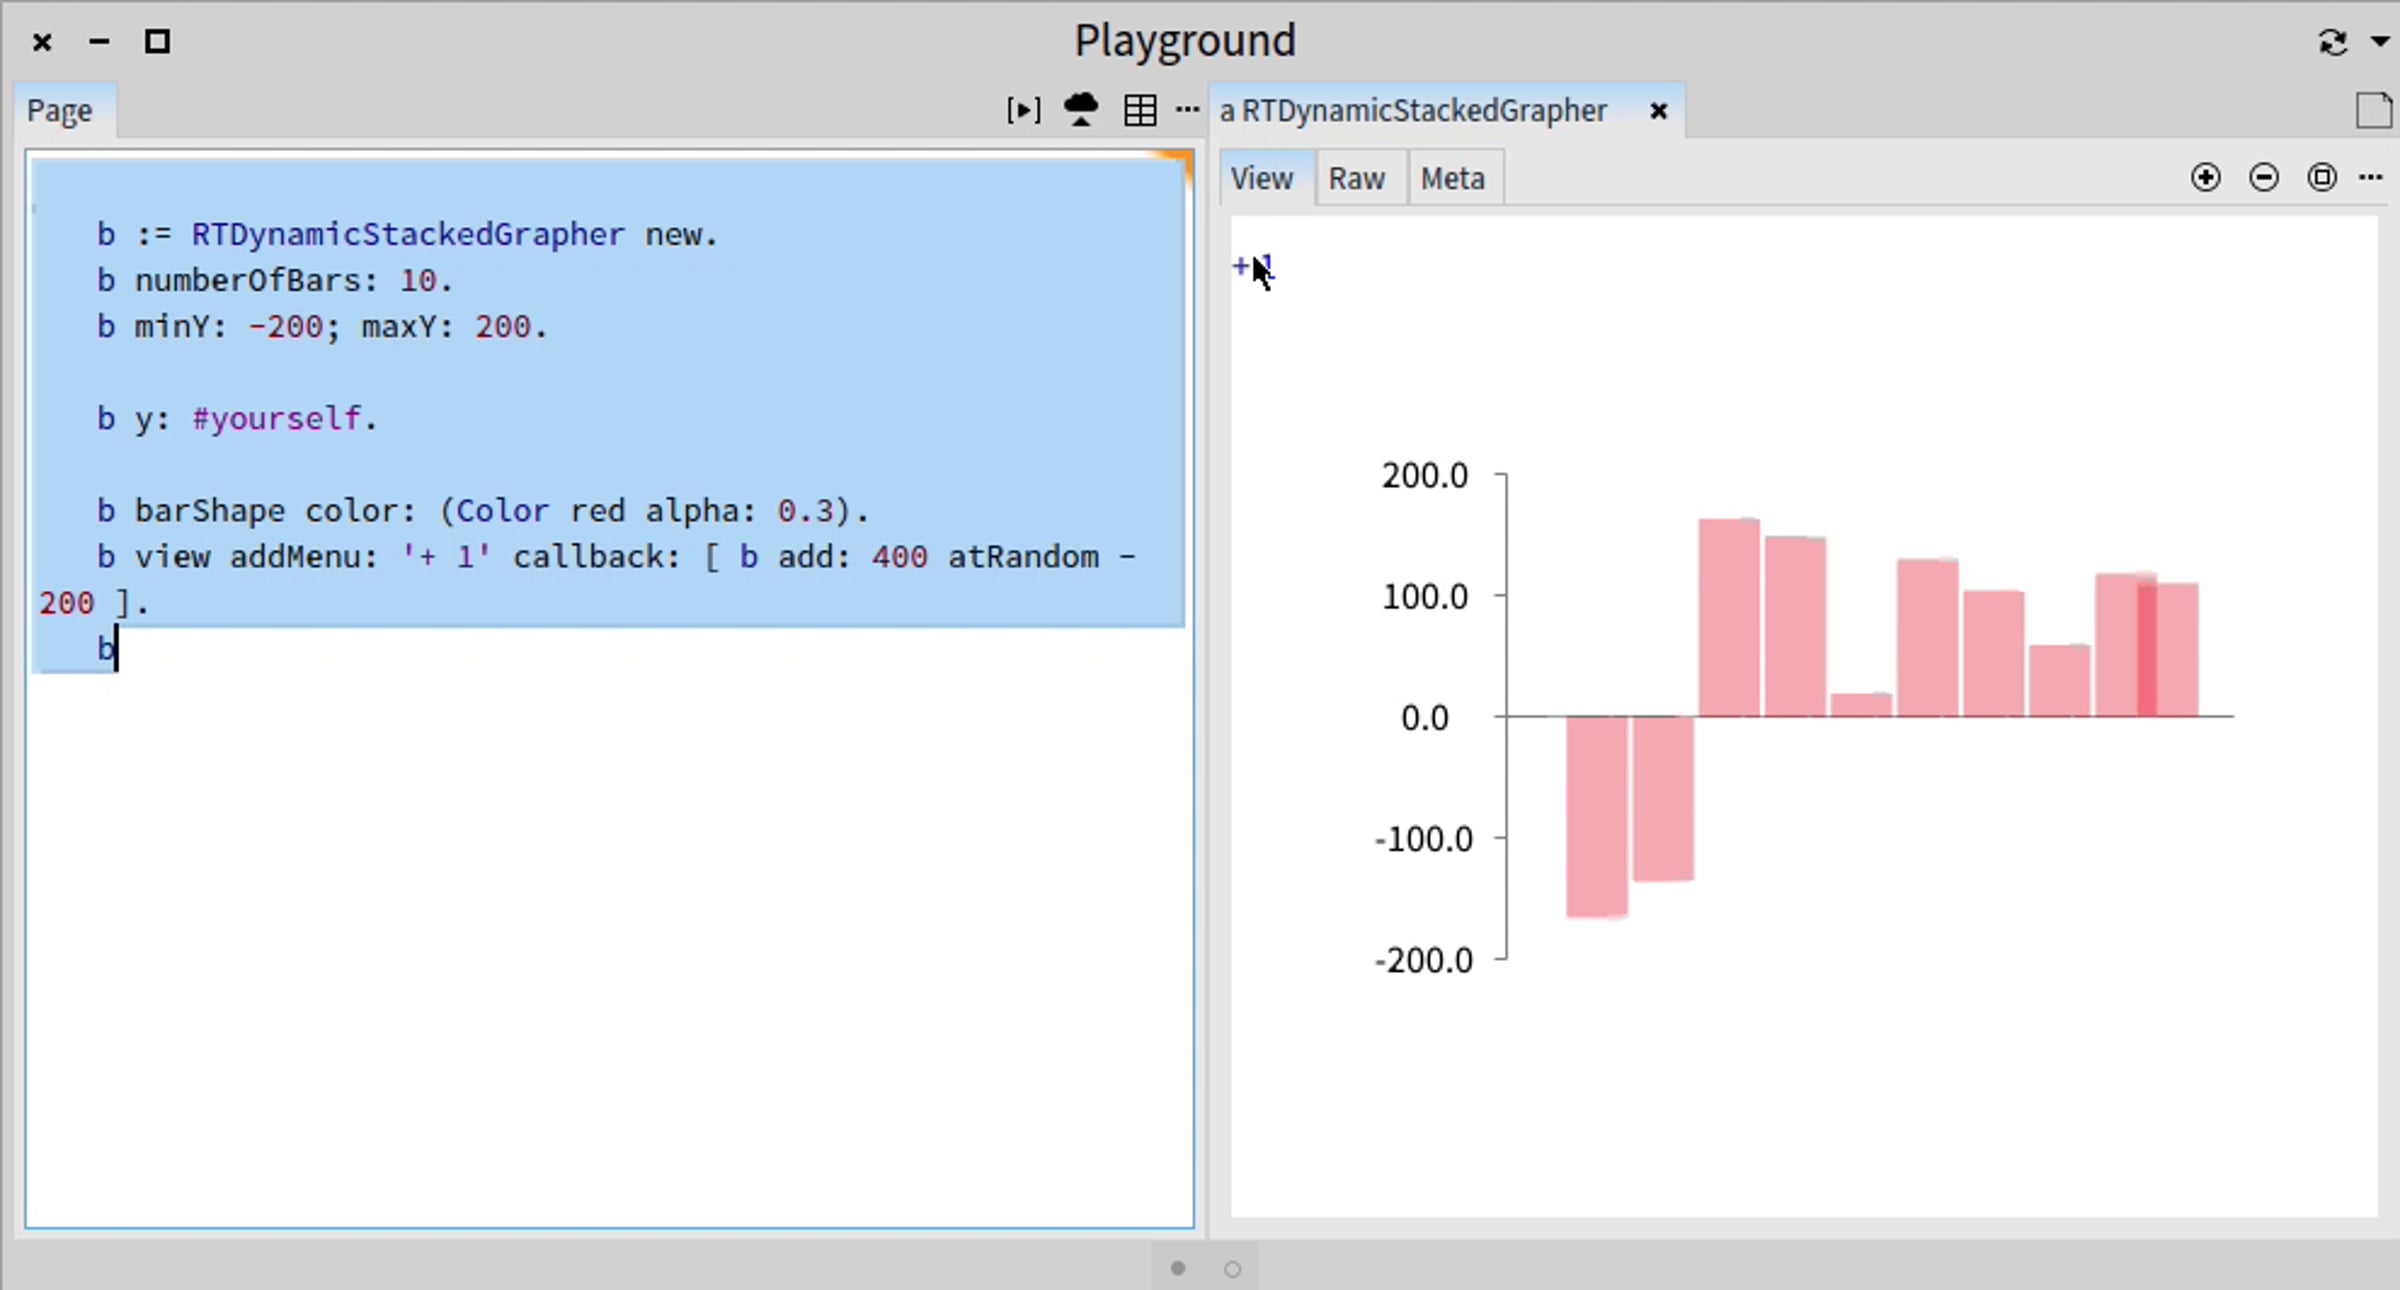
Task: Open the table bindings icon
Action: tap(1140, 110)
